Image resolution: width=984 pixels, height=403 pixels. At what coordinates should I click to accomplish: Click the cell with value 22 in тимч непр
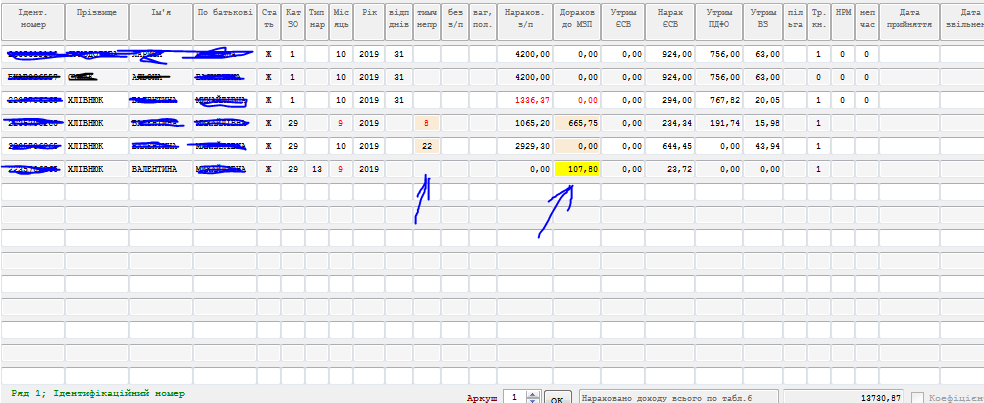pyautogui.click(x=427, y=146)
